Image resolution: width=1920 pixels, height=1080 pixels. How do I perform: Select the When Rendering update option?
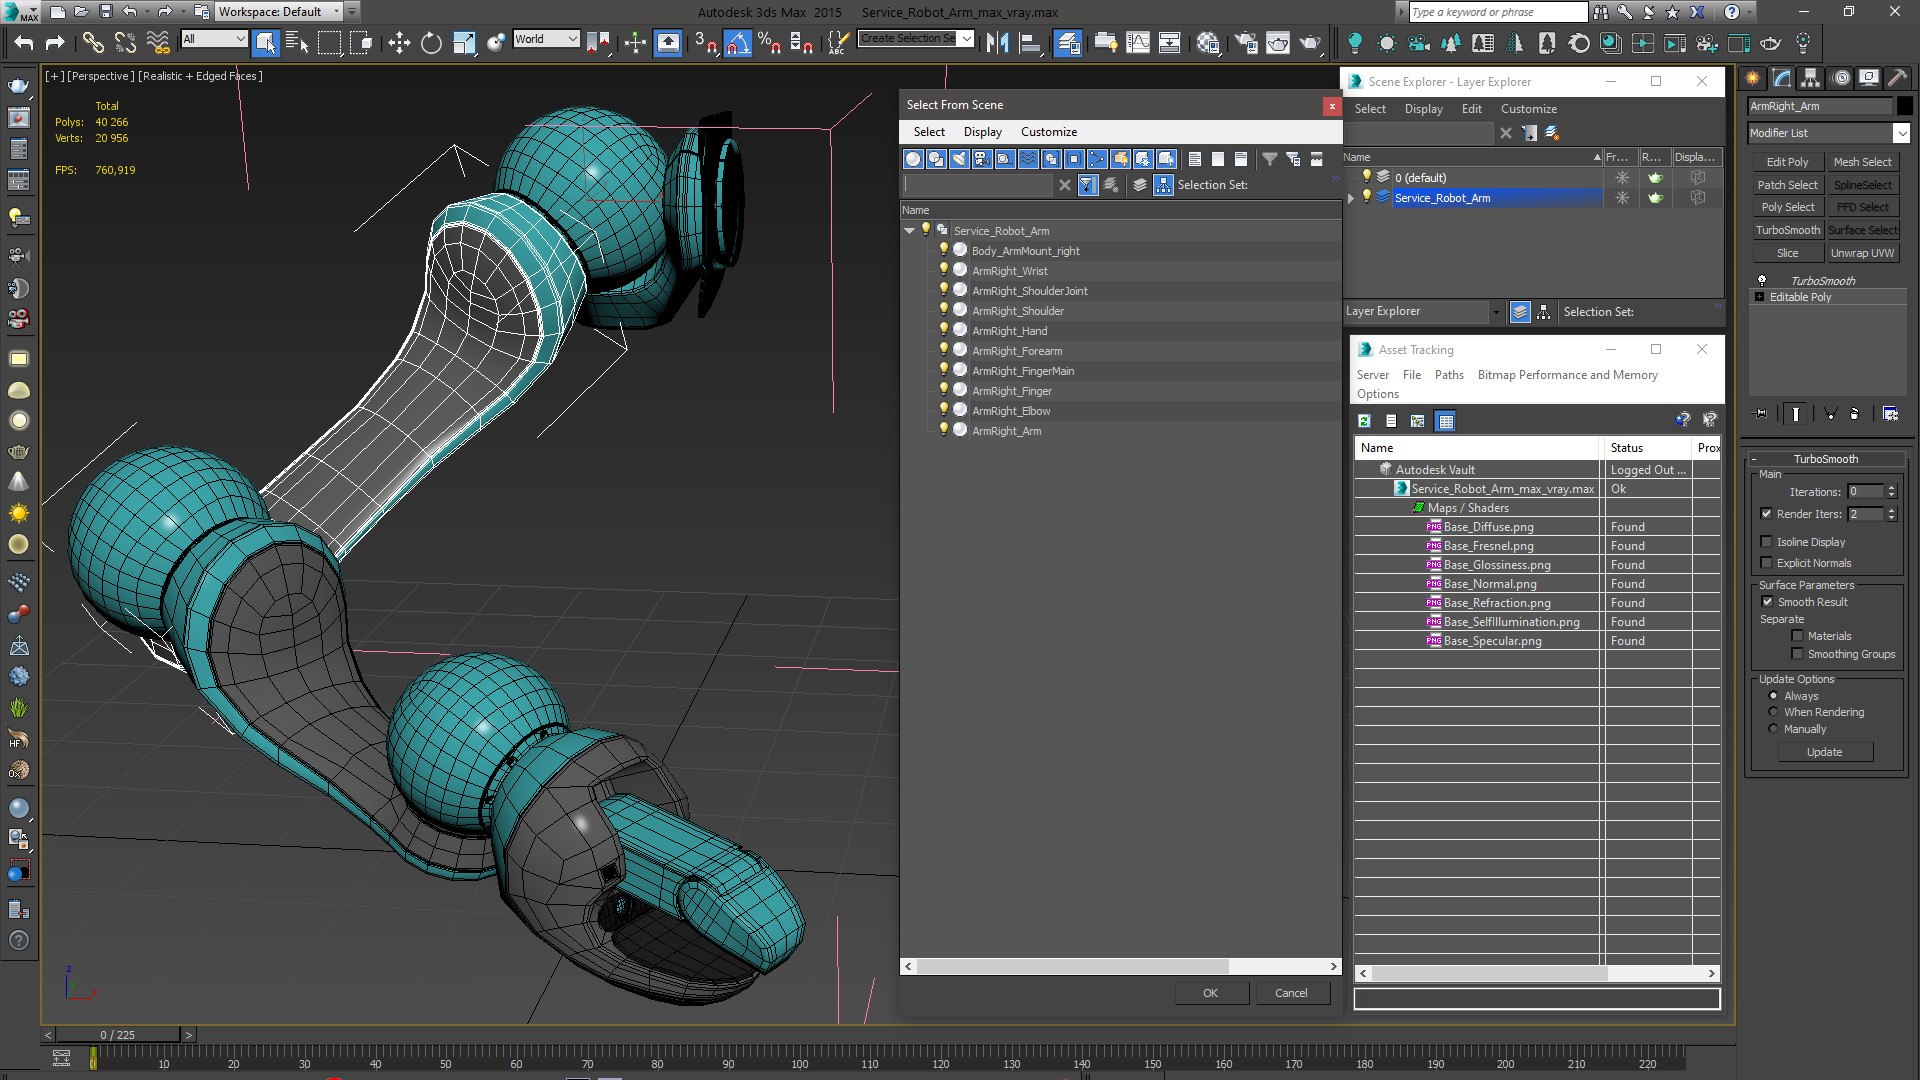click(1774, 712)
